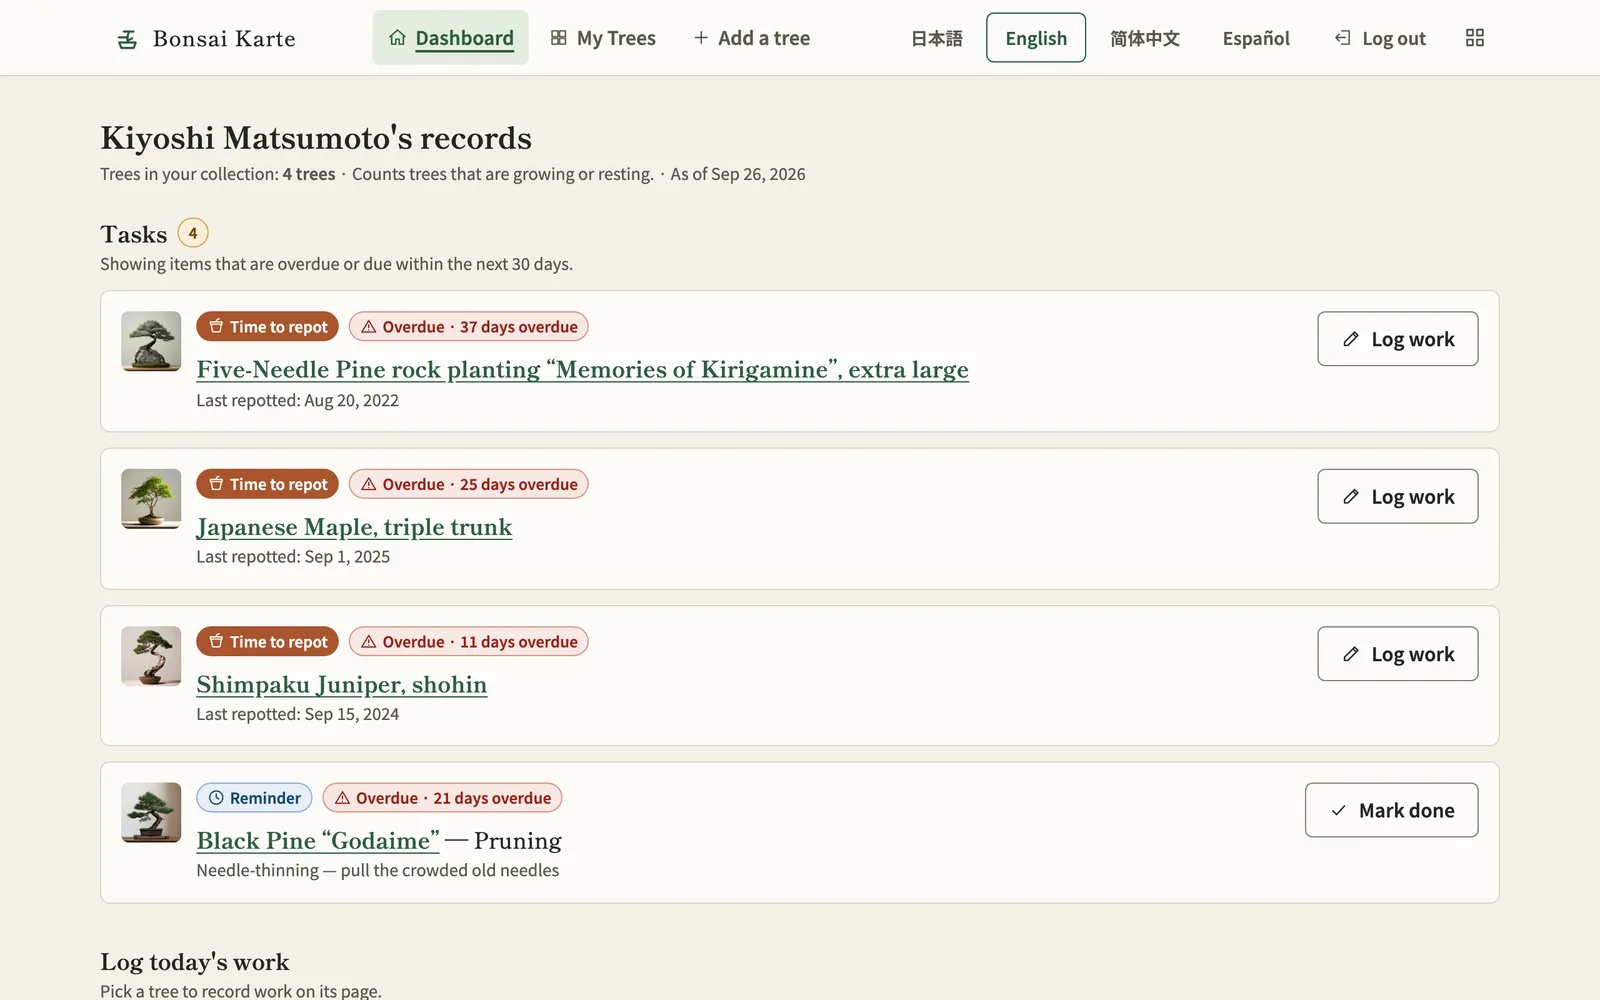Log work for Five-Needle Pine
The image size is (1600, 1000).
pyautogui.click(x=1397, y=339)
